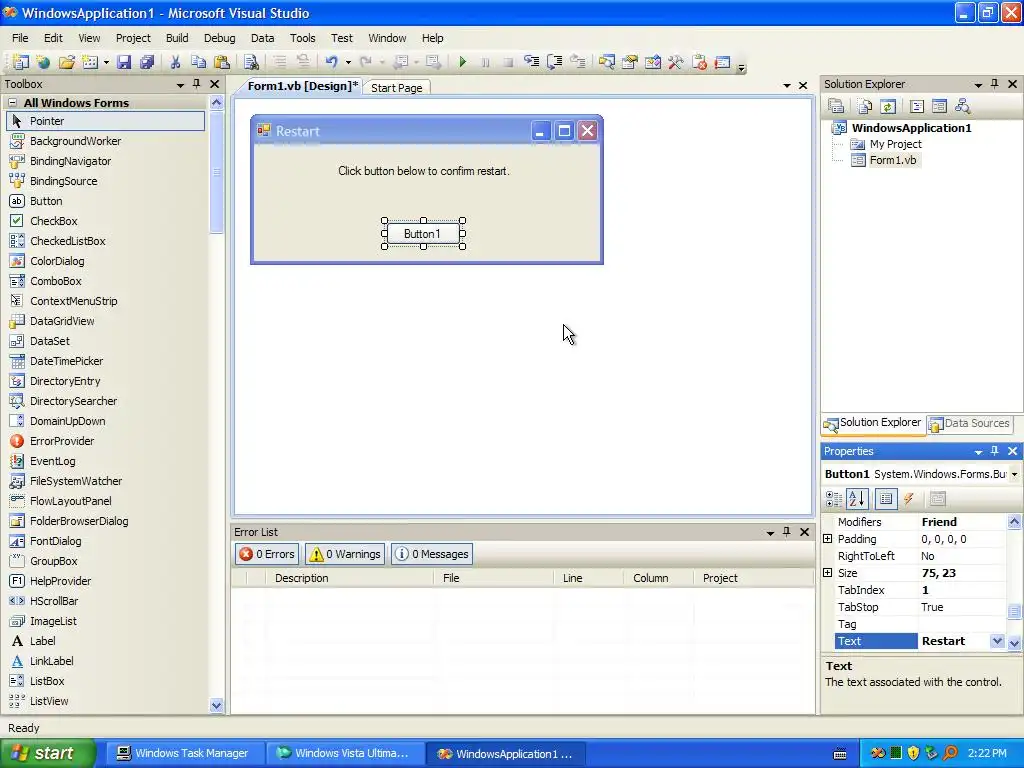Click the Properties list icon in Properties panel

(x=886, y=499)
